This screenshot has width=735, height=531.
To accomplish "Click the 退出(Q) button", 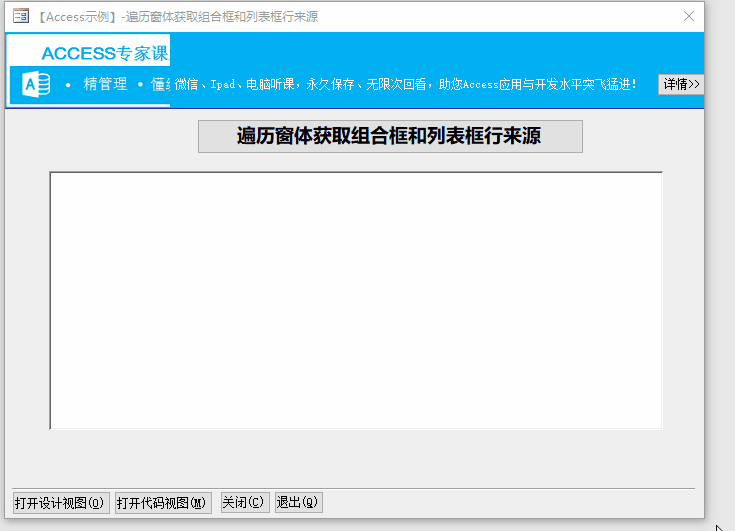I will click(x=299, y=502).
